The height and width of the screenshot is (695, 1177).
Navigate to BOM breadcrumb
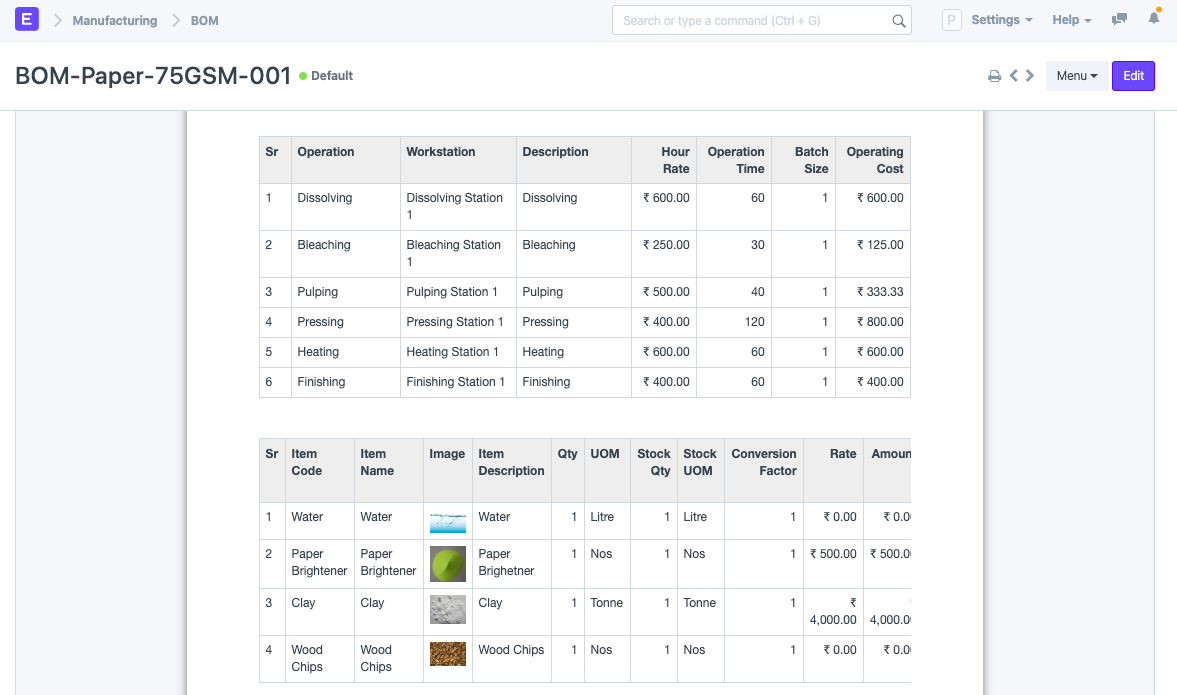204,20
